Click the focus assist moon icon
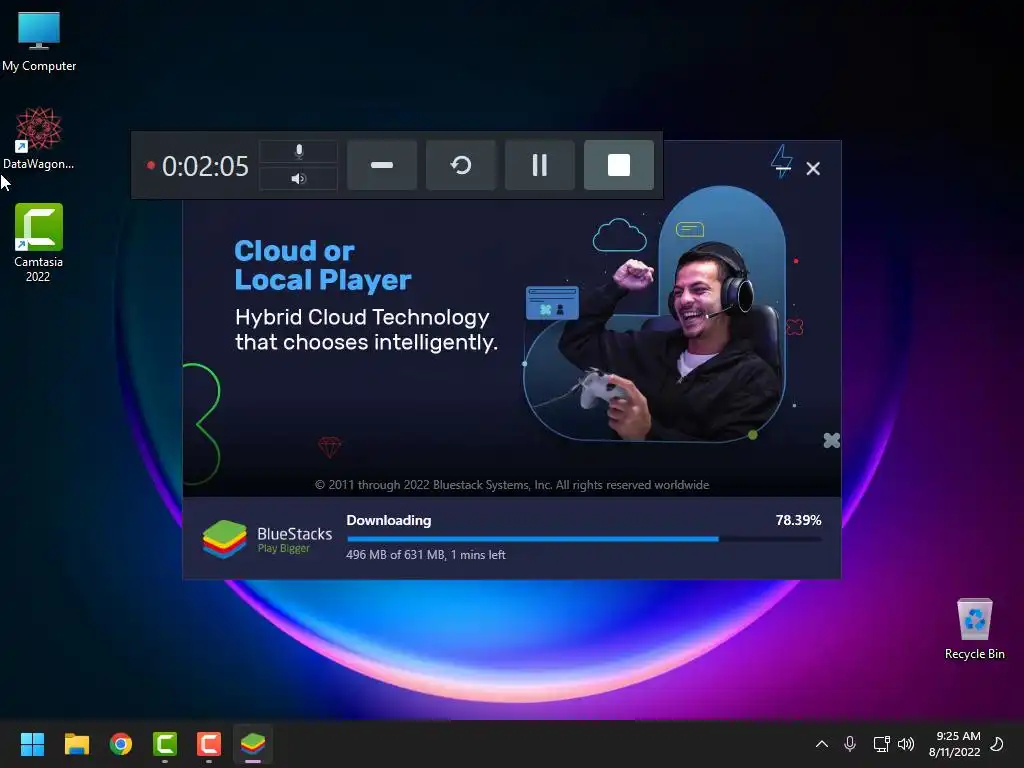Screen dimensions: 1024x768 click(997, 744)
